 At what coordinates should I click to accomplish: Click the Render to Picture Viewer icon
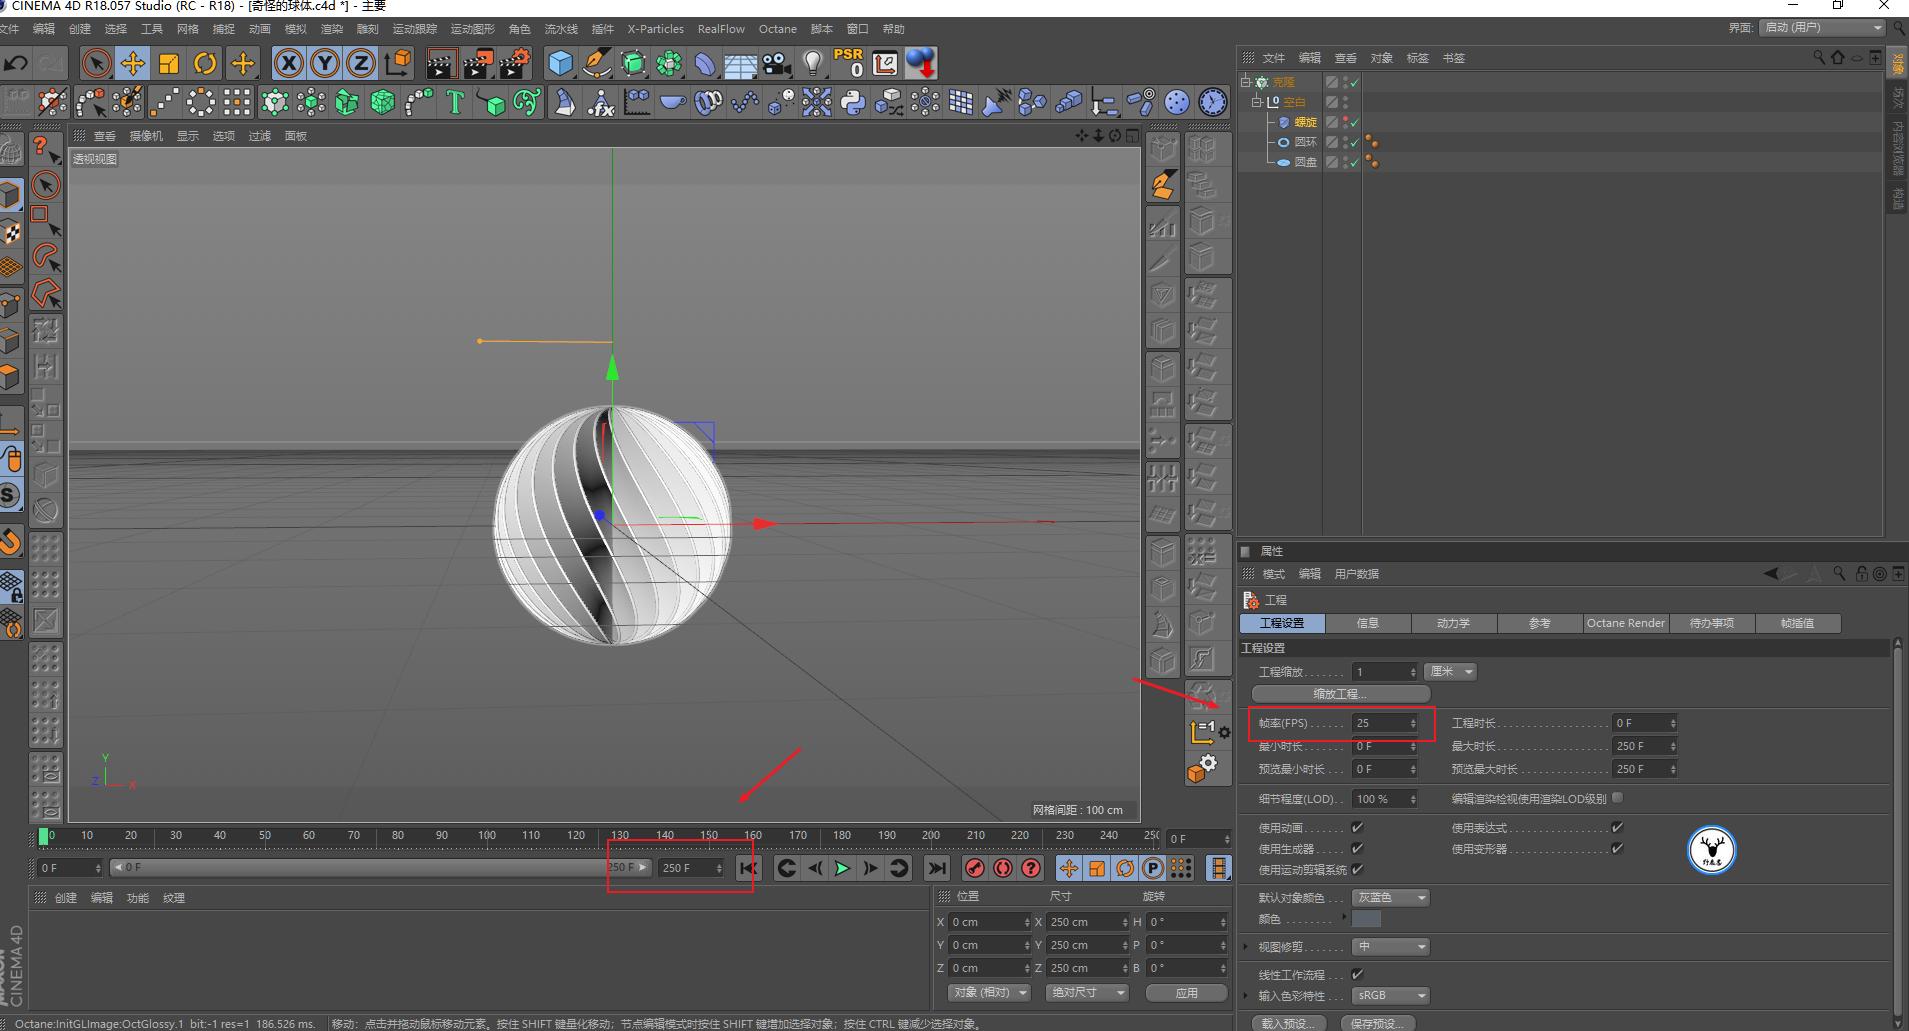477,63
